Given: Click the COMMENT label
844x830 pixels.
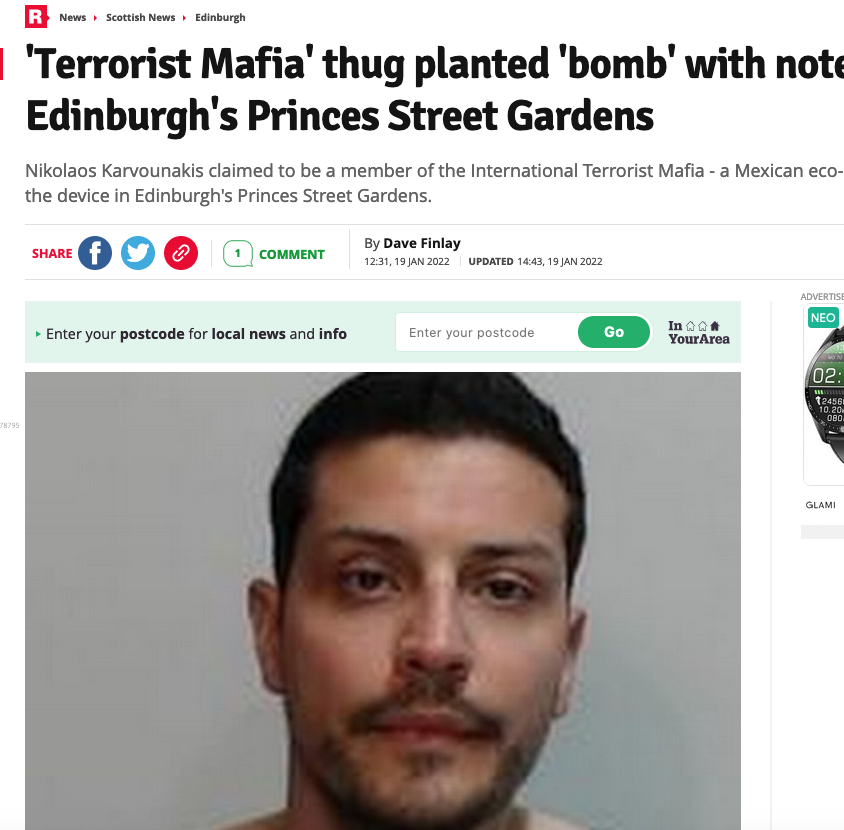Looking at the screenshot, I should [x=292, y=255].
